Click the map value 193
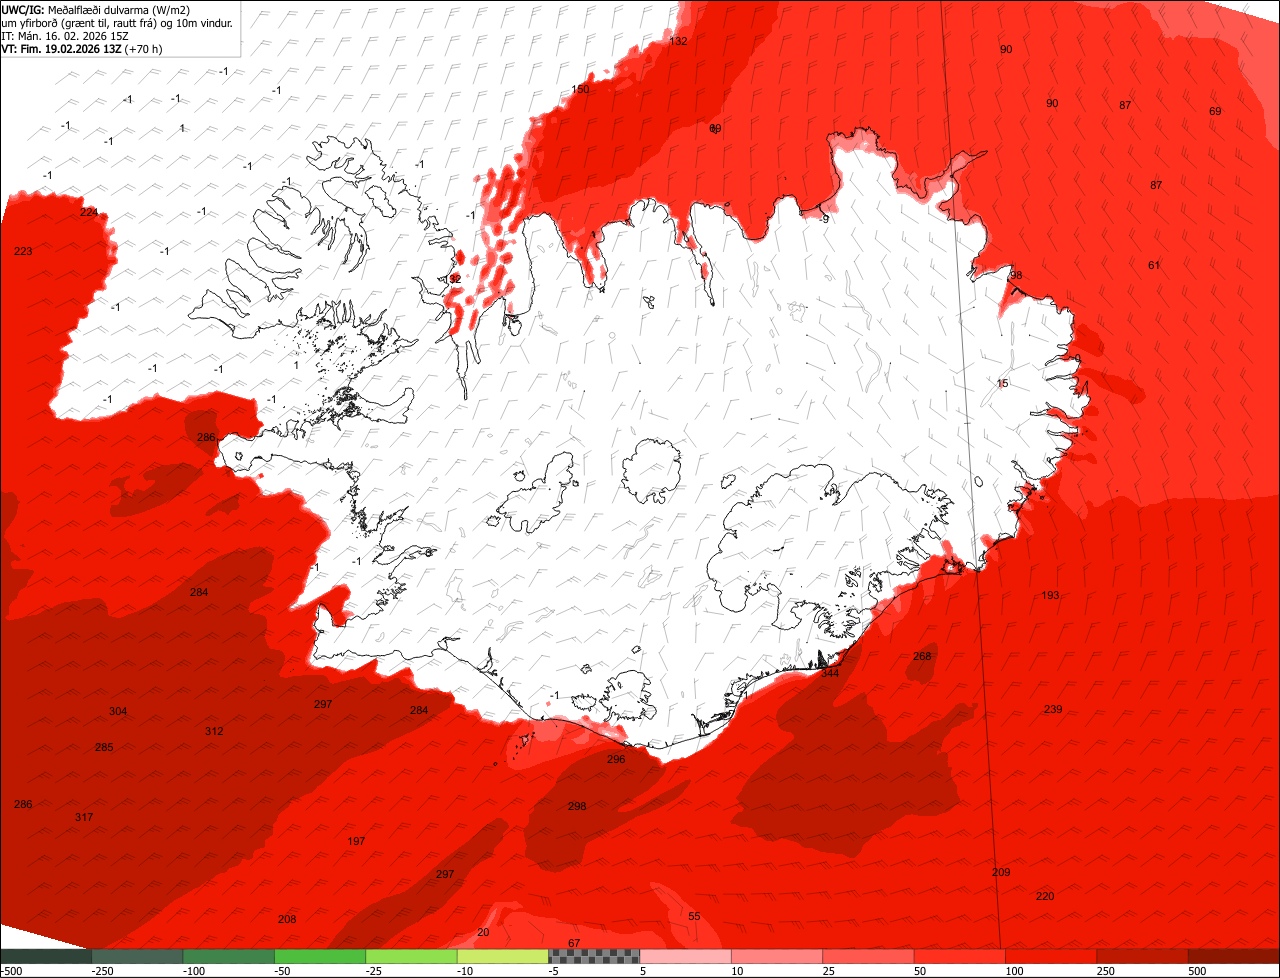This screenshot has width=1280, height=978. (x=1050, y=595)
